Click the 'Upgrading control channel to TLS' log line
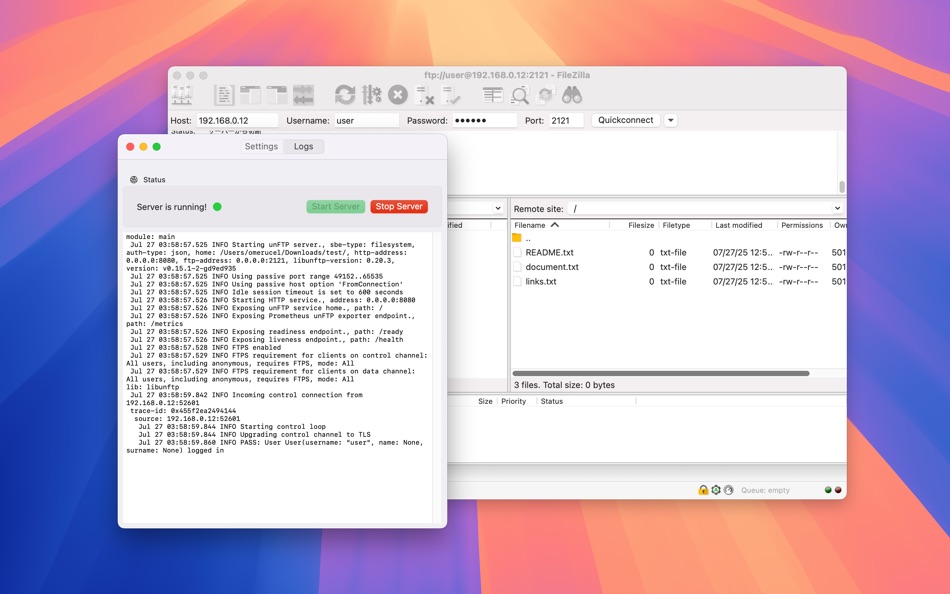This screenshot has height=594, width=950. [254, 435]
